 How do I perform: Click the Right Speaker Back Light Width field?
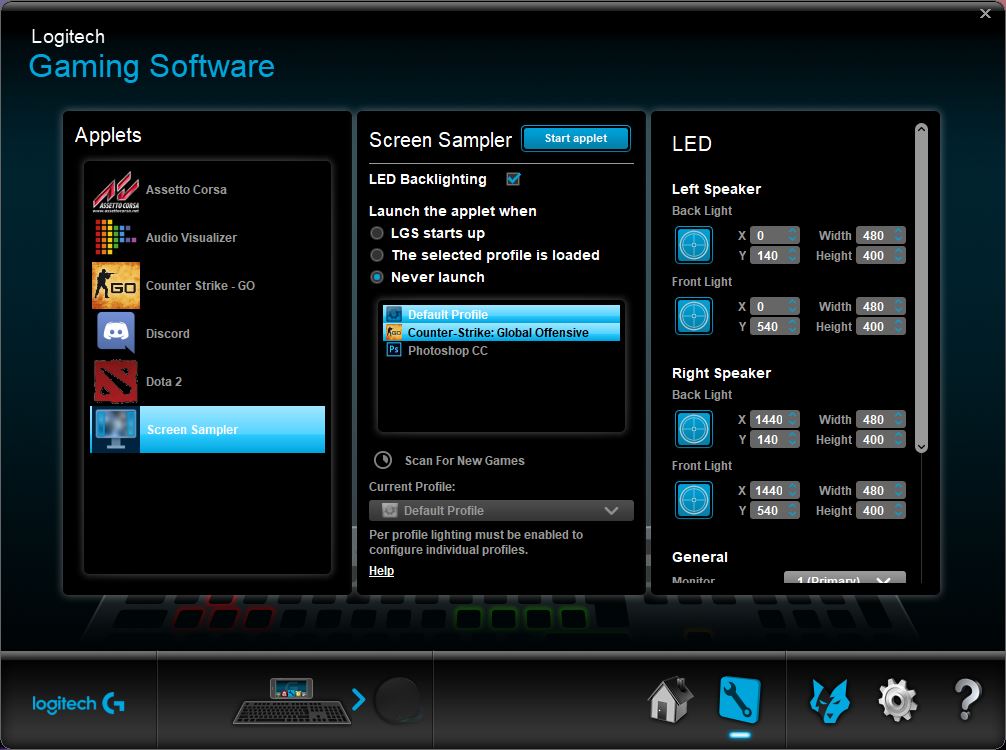click(x=880, y=420)
